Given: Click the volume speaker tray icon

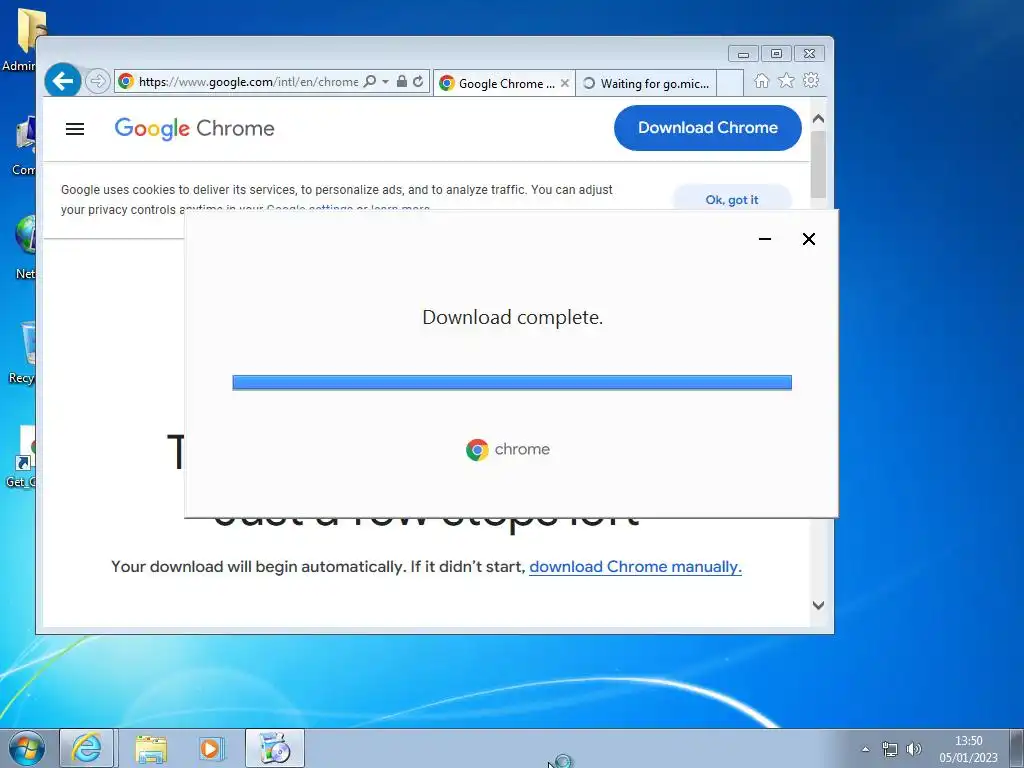Looking at the screenshot, I should click(914, 749).
